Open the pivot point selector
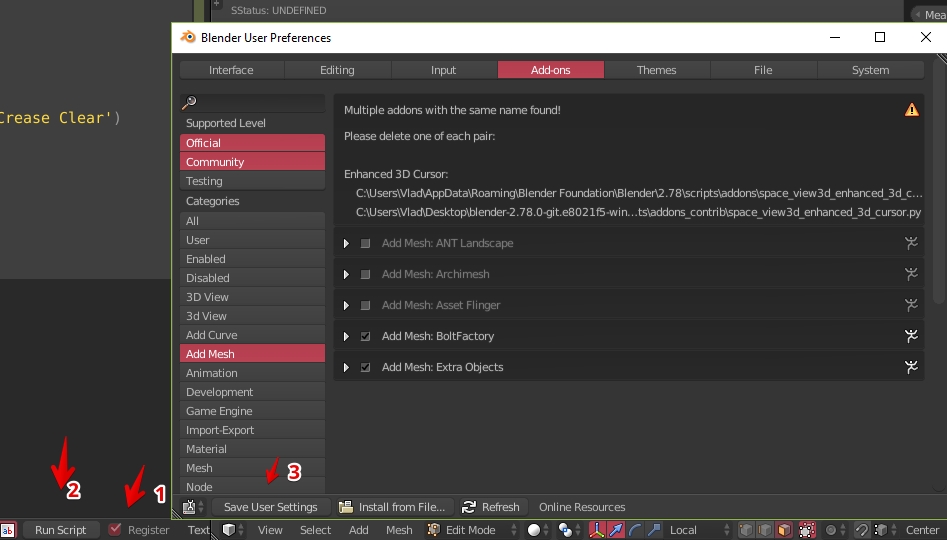947x540 pixels. 570,530
